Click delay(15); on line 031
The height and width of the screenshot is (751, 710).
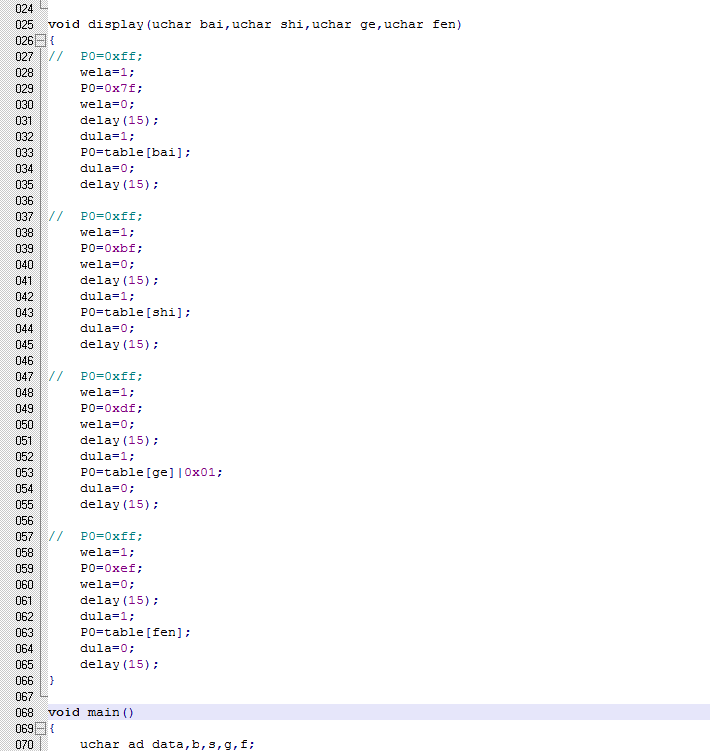[x=119, y=120]
